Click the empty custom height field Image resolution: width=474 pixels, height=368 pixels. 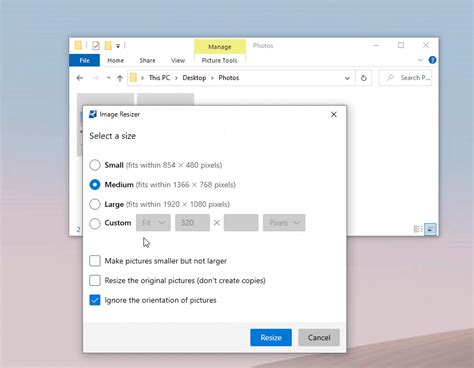[241, 223]
